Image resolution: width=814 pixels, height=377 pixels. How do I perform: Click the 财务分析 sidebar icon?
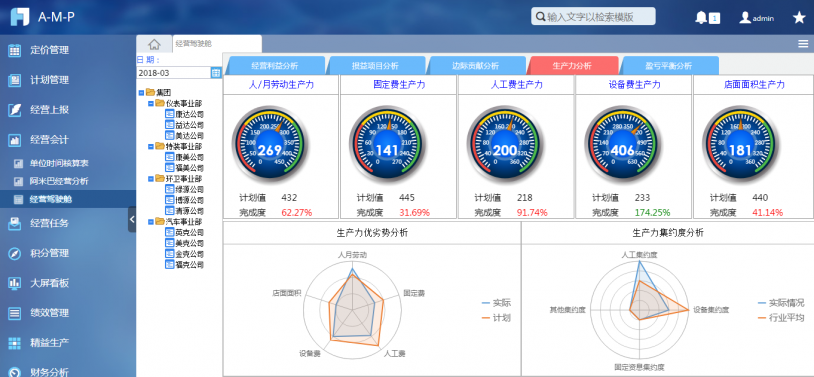pyautogui.click(x=15, y=372)
